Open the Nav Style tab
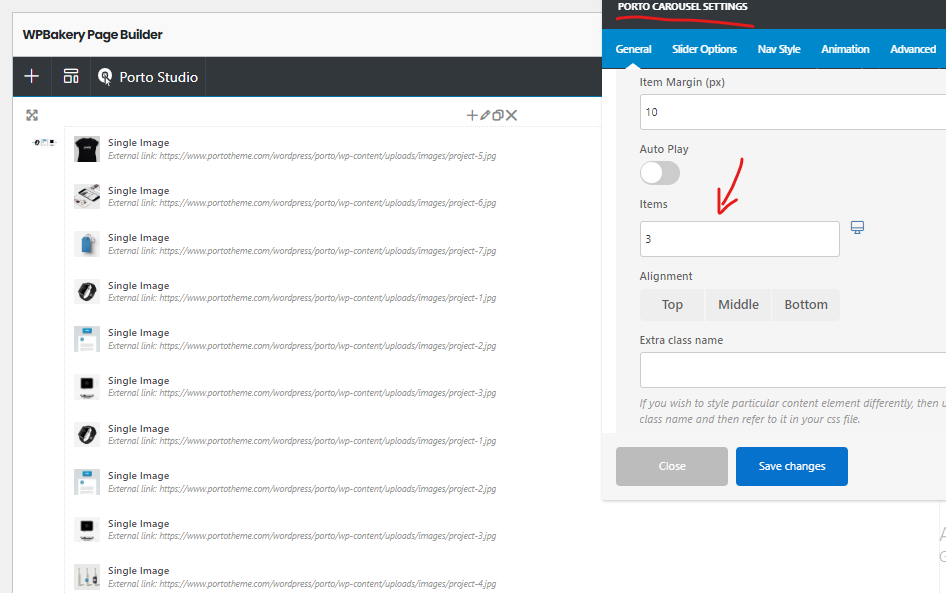Image resolution: width=946 pixels, height=593 pixels. (x=779, y=49)
